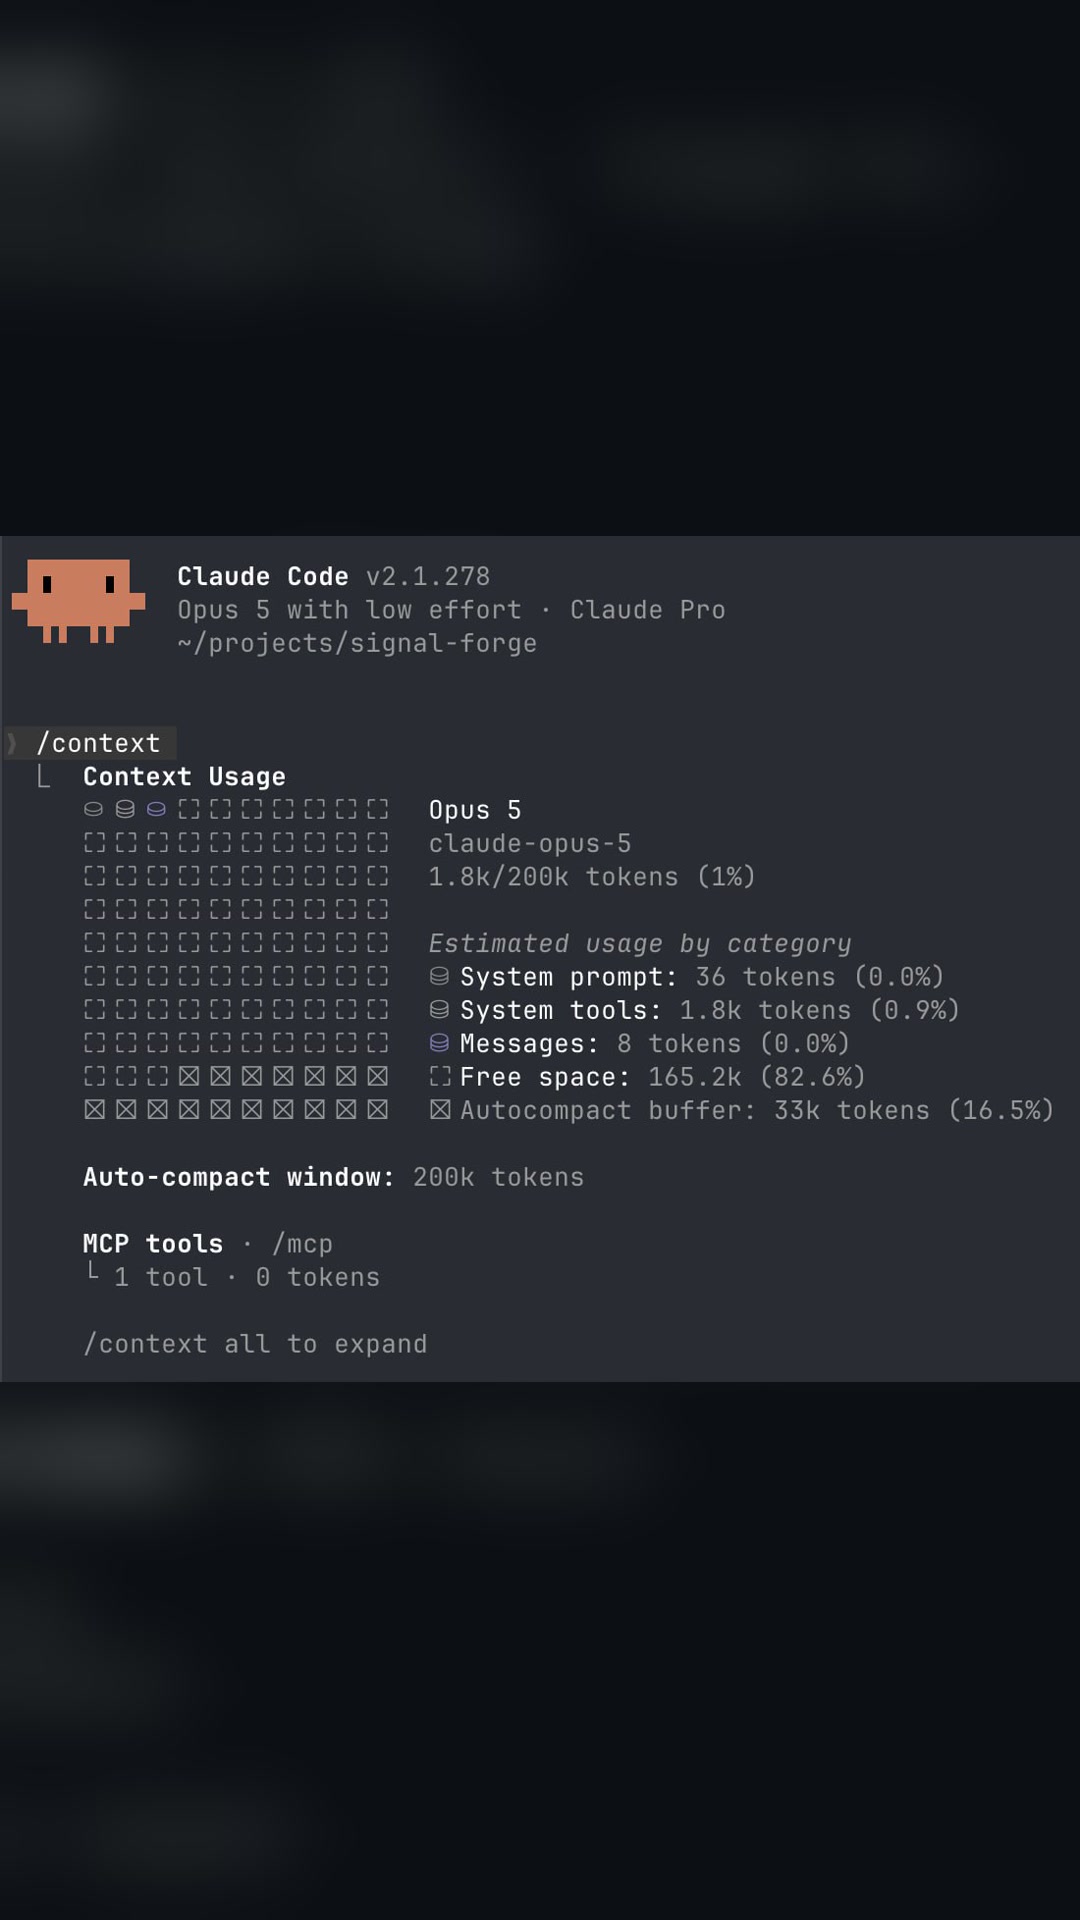Click the '/context all to expand' hint
The width and height of the screenshot is (1080, 1920).
[255, 1344]
